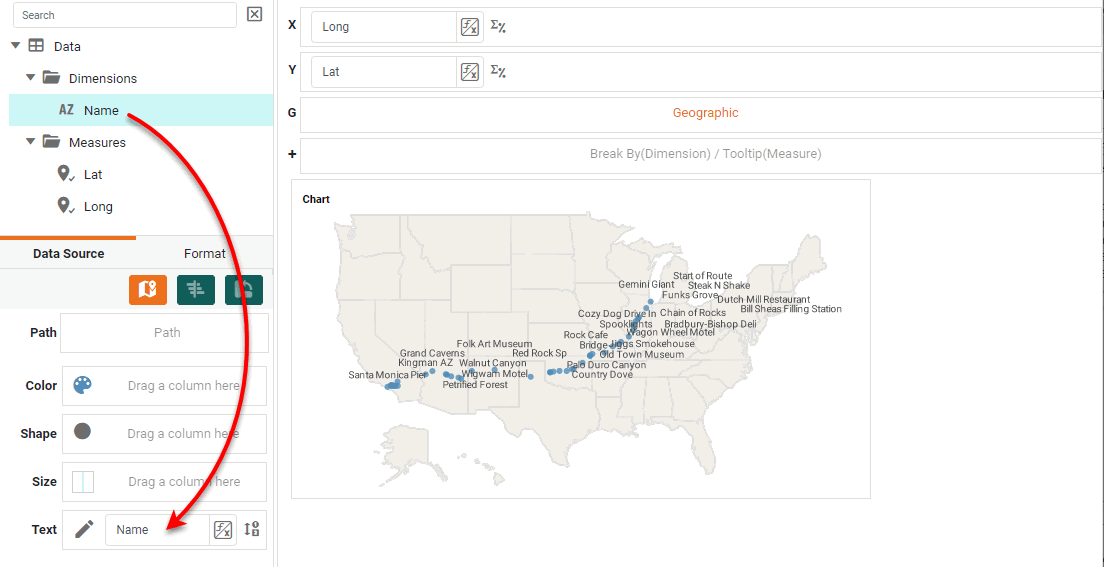Collapse the Dimensions folder
This screenshot has height=567, width=1104.
pyautogui.click(x=31, y=78)
